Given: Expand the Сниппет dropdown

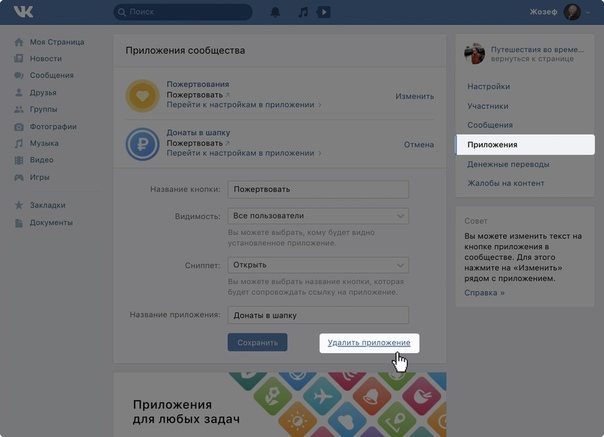Looking at the screenshot, I should tap(318, 265).
